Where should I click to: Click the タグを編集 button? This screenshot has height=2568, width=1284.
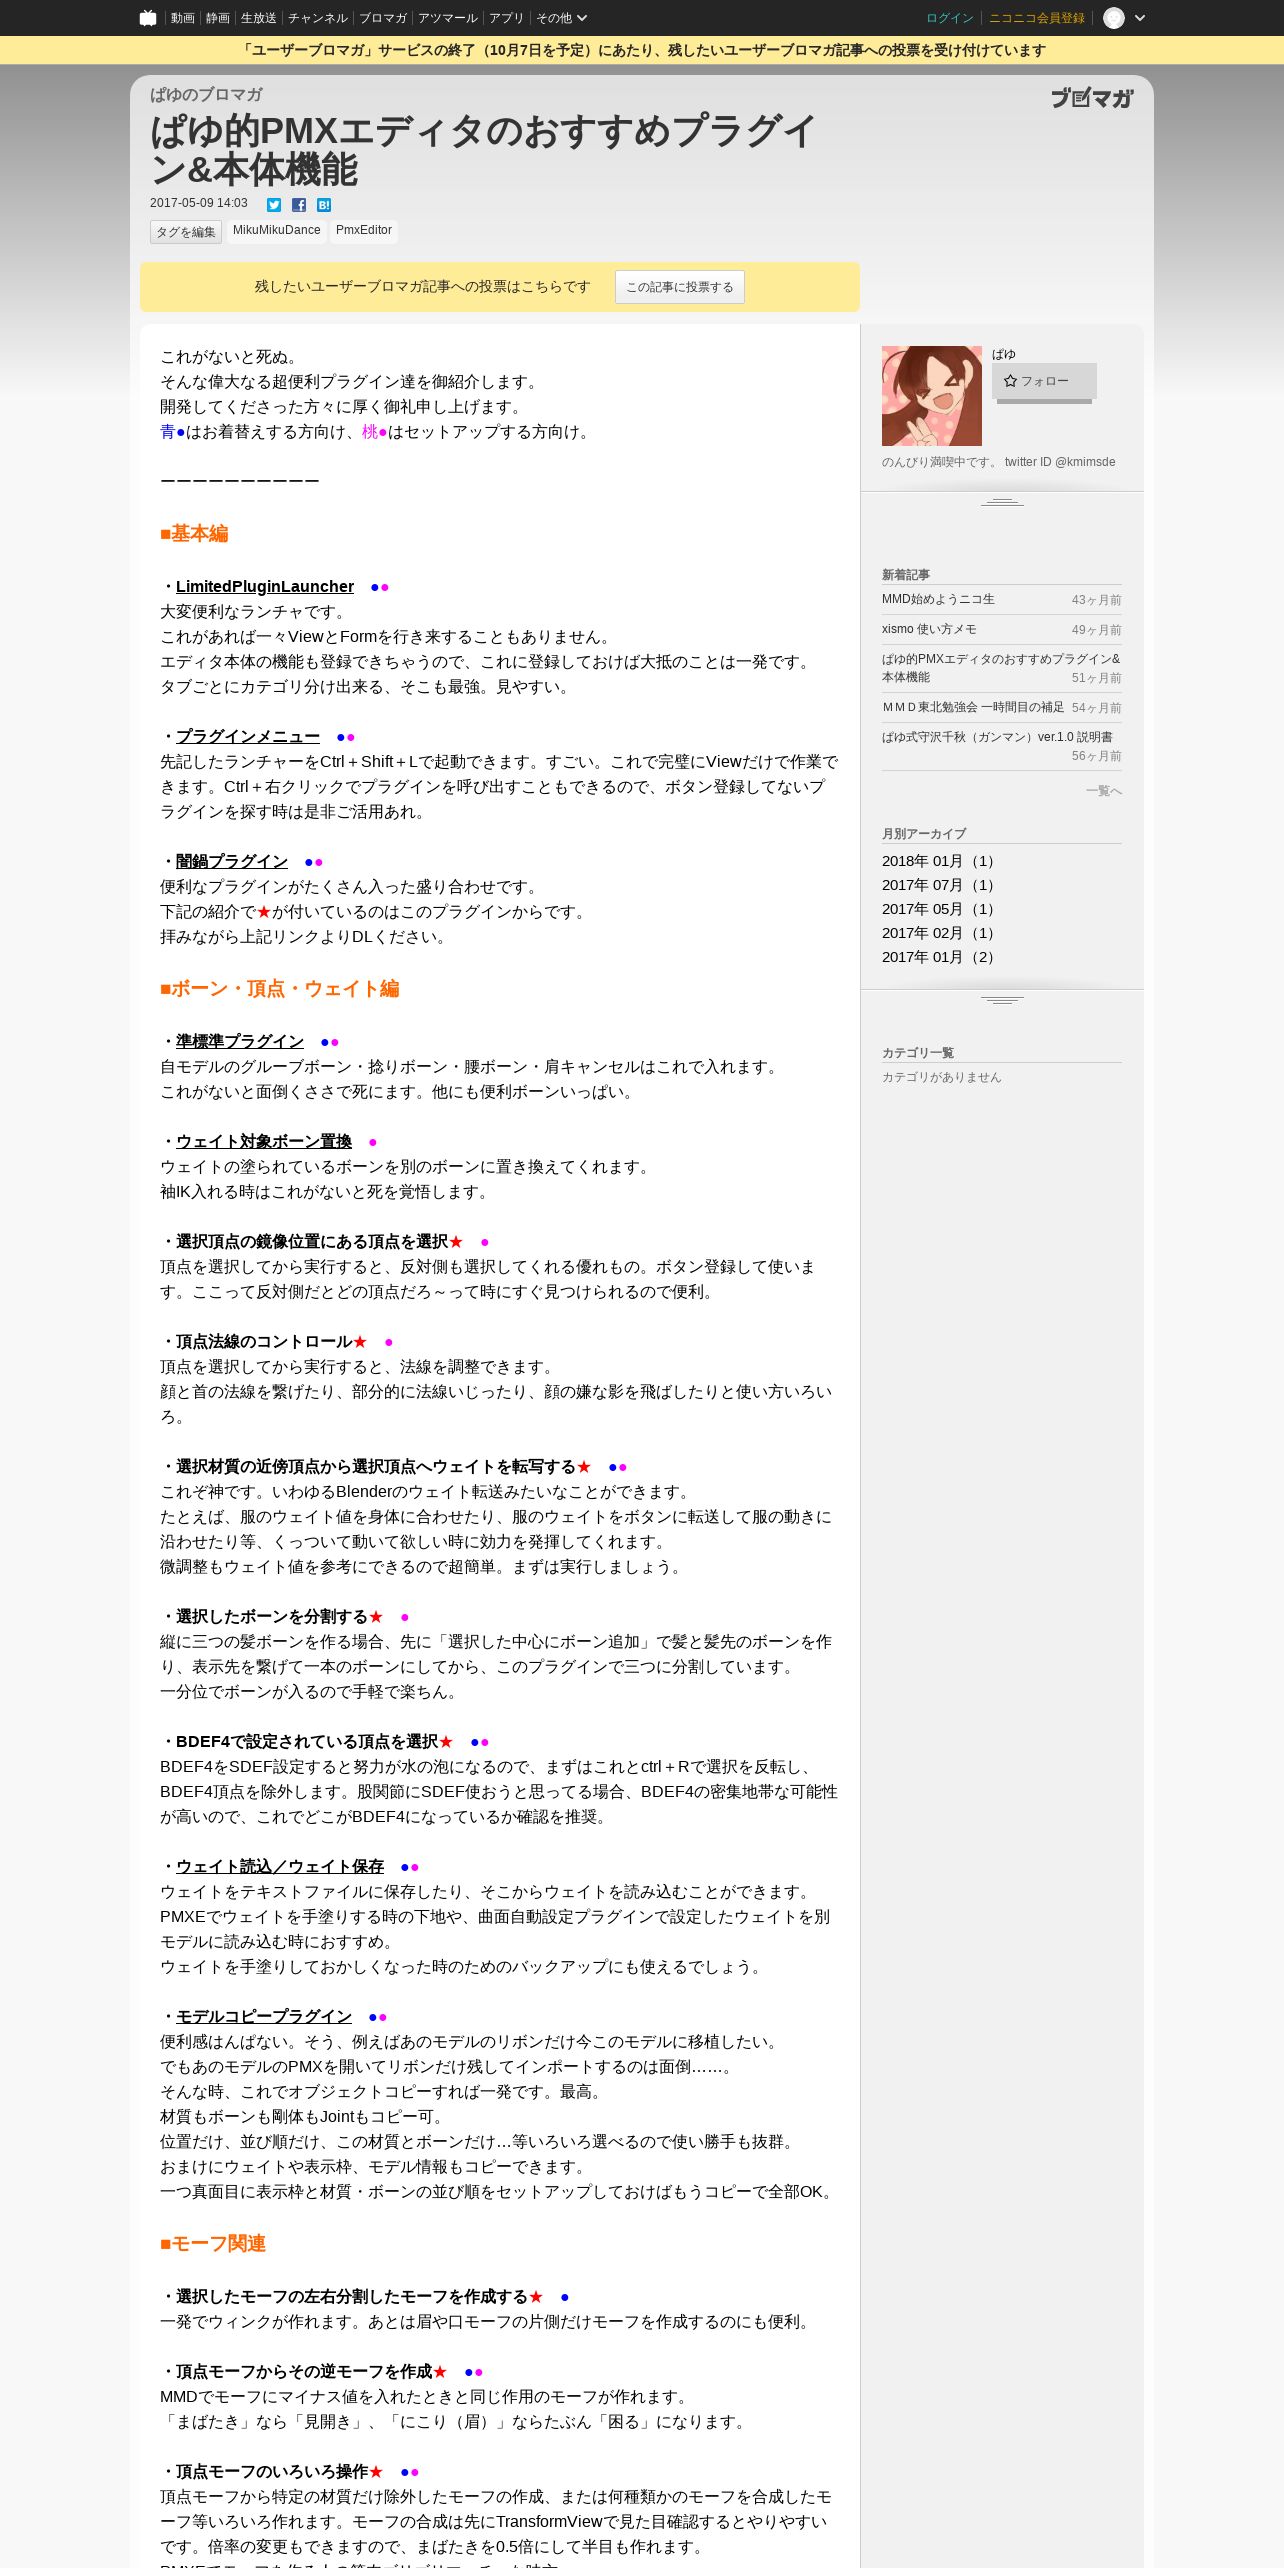coord(186,232)
